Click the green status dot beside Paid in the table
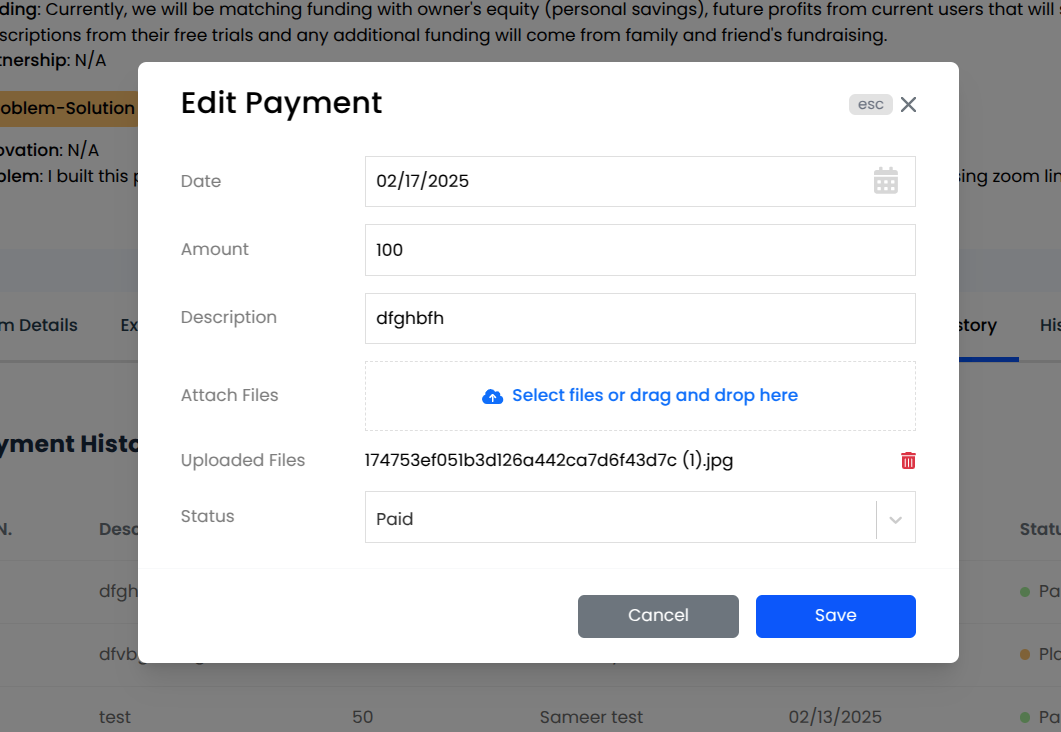 (x=1023, y=591)
